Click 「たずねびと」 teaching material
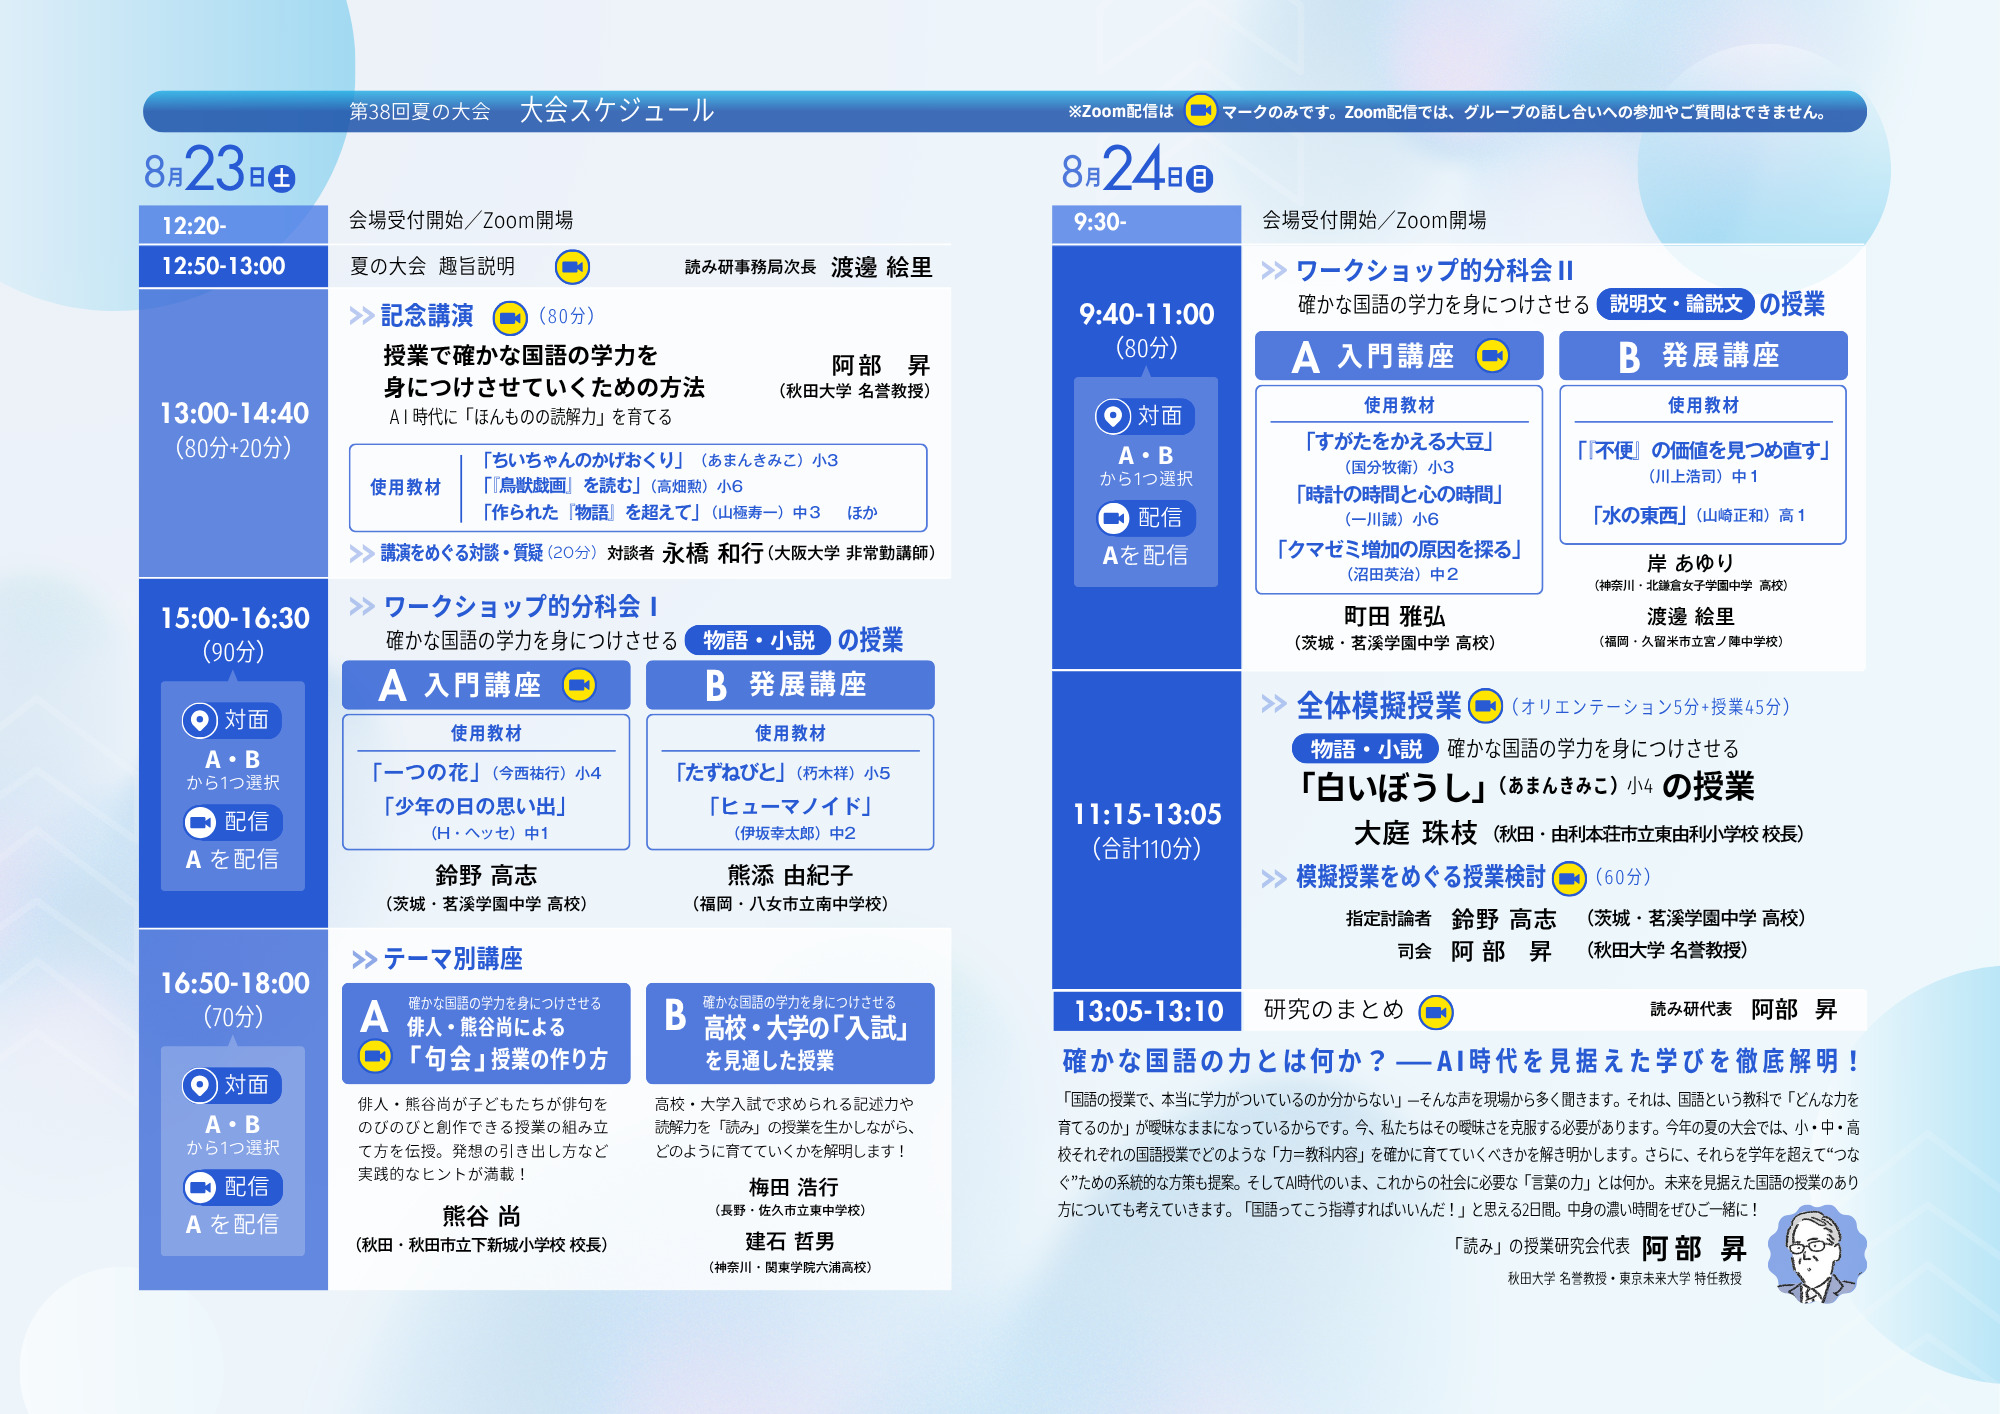This screenshot has width=2000, height=1414. (x=730, y=772)
